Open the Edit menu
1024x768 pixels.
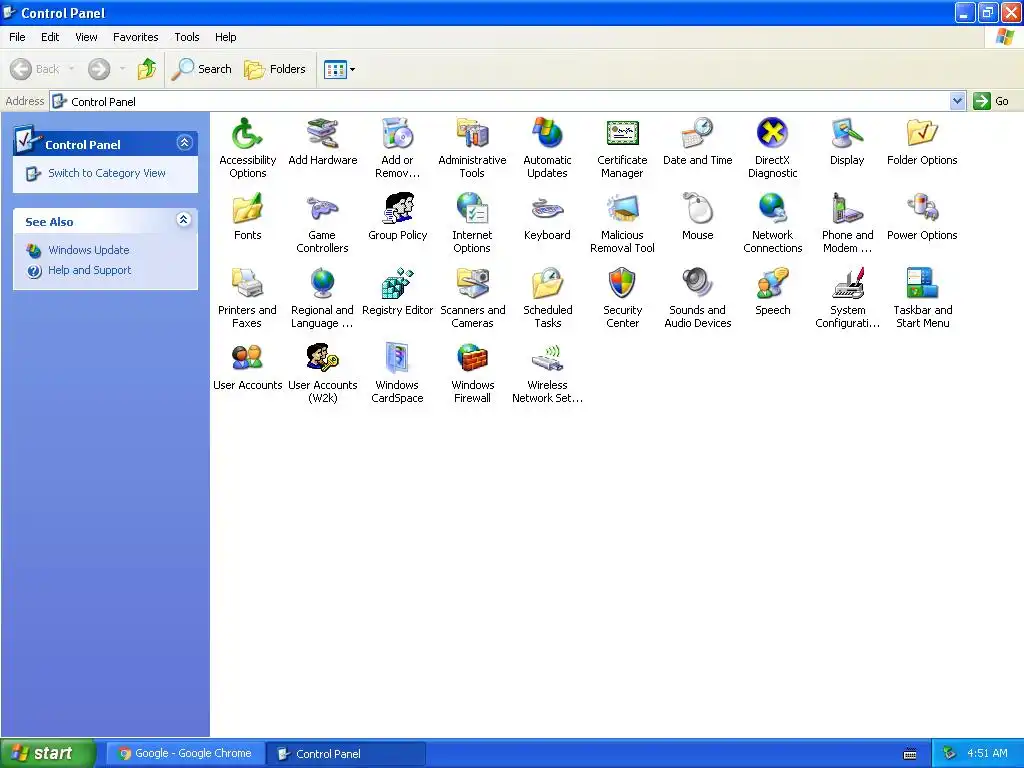(50, 37)
